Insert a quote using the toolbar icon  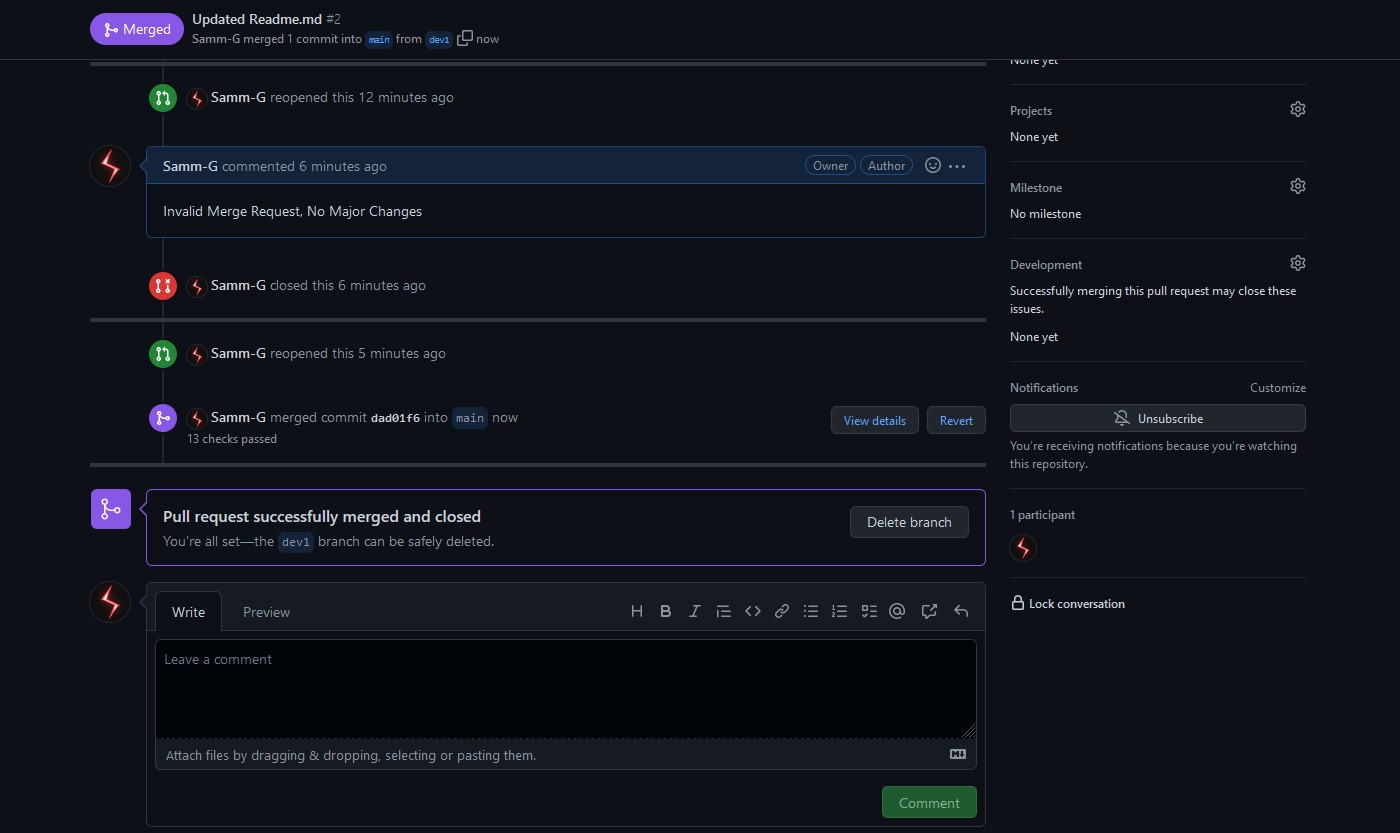click(723, 611)
